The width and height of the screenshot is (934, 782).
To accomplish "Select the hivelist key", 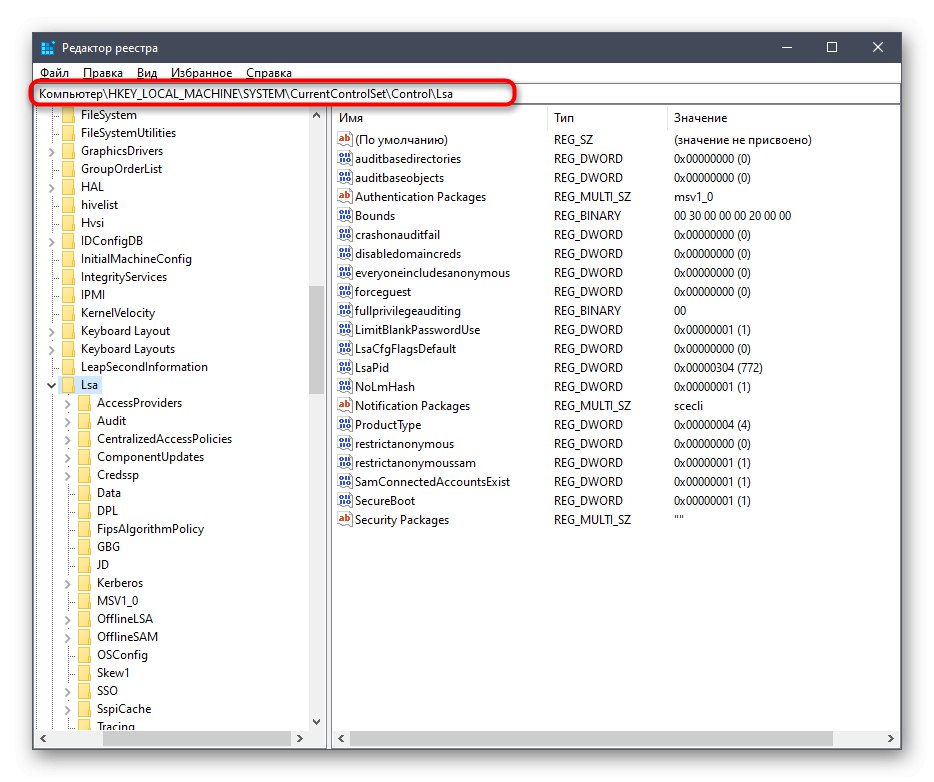I will (99, 204).
